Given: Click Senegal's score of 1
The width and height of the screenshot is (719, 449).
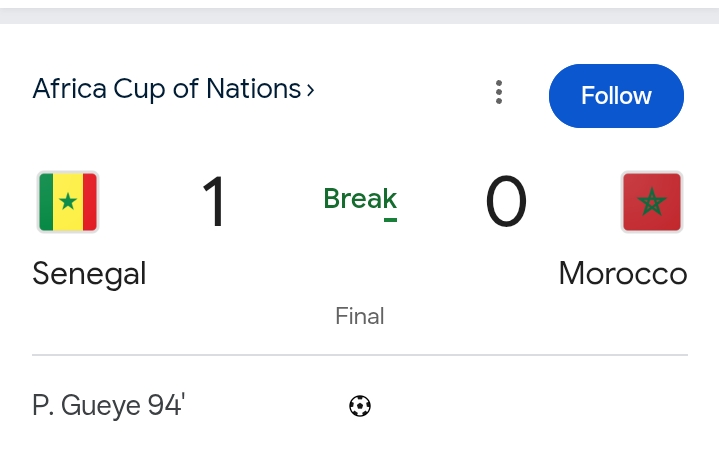Looking at the screenshot, I should point(215,202).
